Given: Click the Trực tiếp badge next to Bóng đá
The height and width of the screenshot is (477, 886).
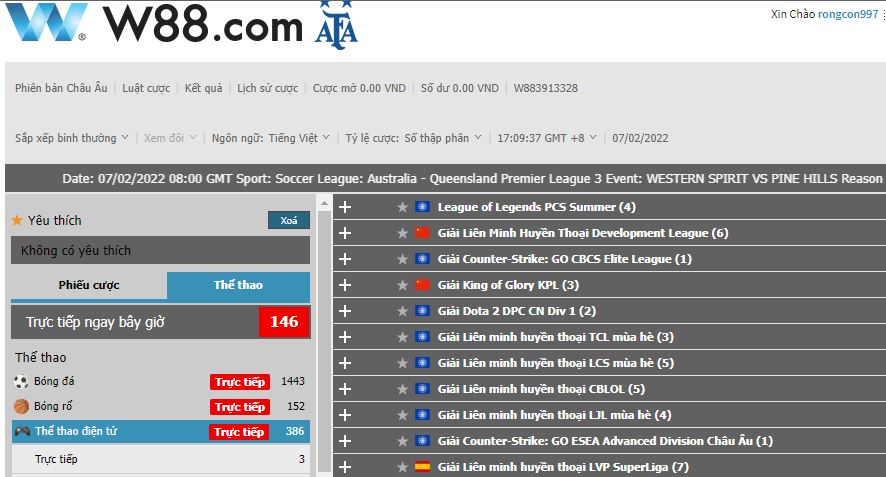Looking at the screenshot, I should tap(240, 382).
